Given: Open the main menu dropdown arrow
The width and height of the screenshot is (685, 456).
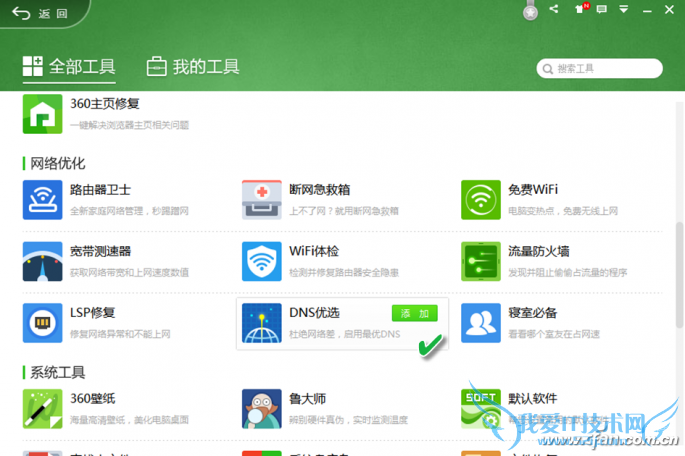Looking at the screenshot, I should coord(624,9).
